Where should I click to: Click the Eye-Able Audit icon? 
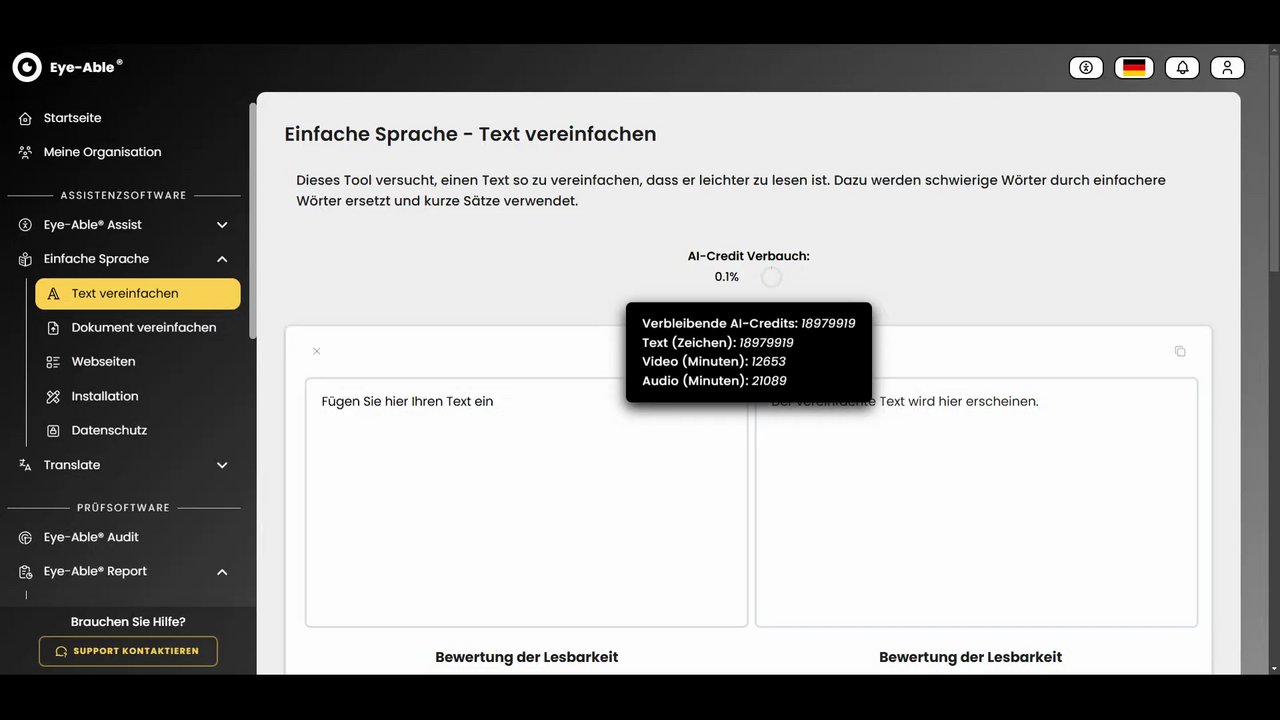[26, 537]
